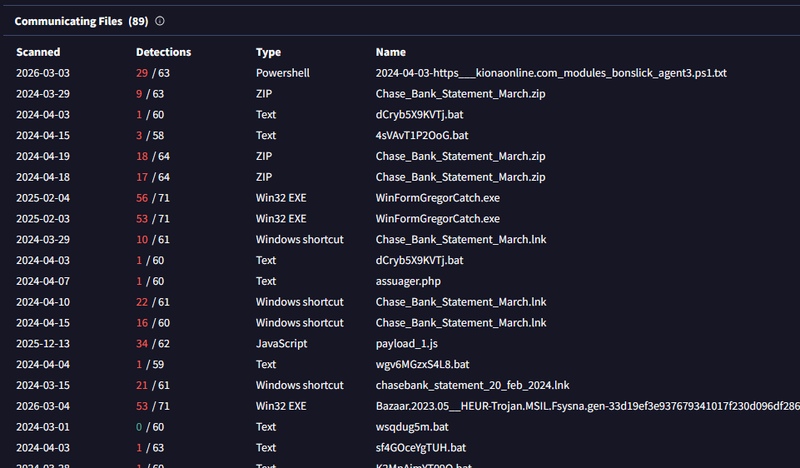Viewport: 800px width, 468px height.
Task: Click the 2024-03-15 scanned date
Action: pyautogui.click(x=43, y=385)
